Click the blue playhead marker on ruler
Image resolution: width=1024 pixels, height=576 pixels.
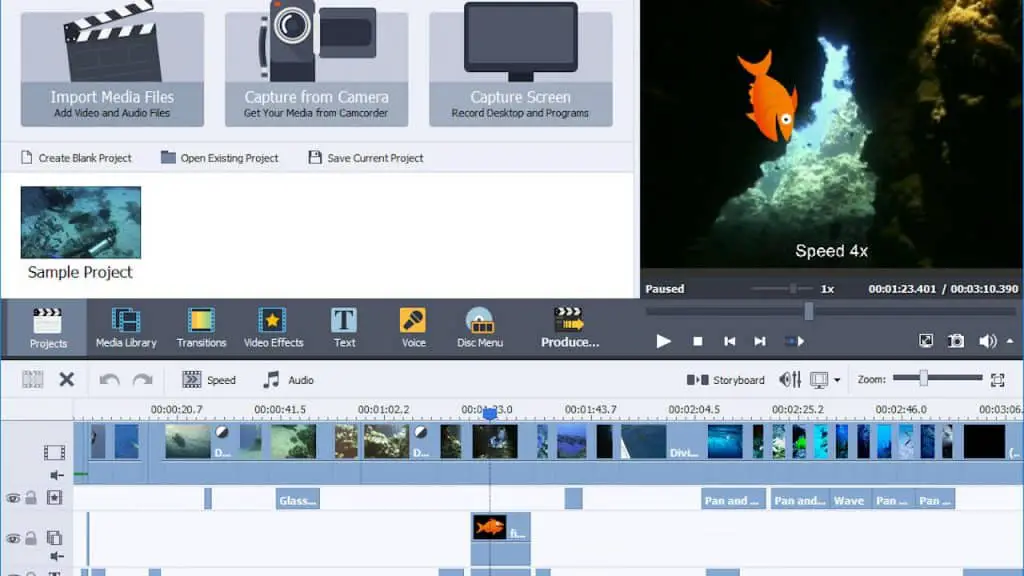(x=490, y=413)
